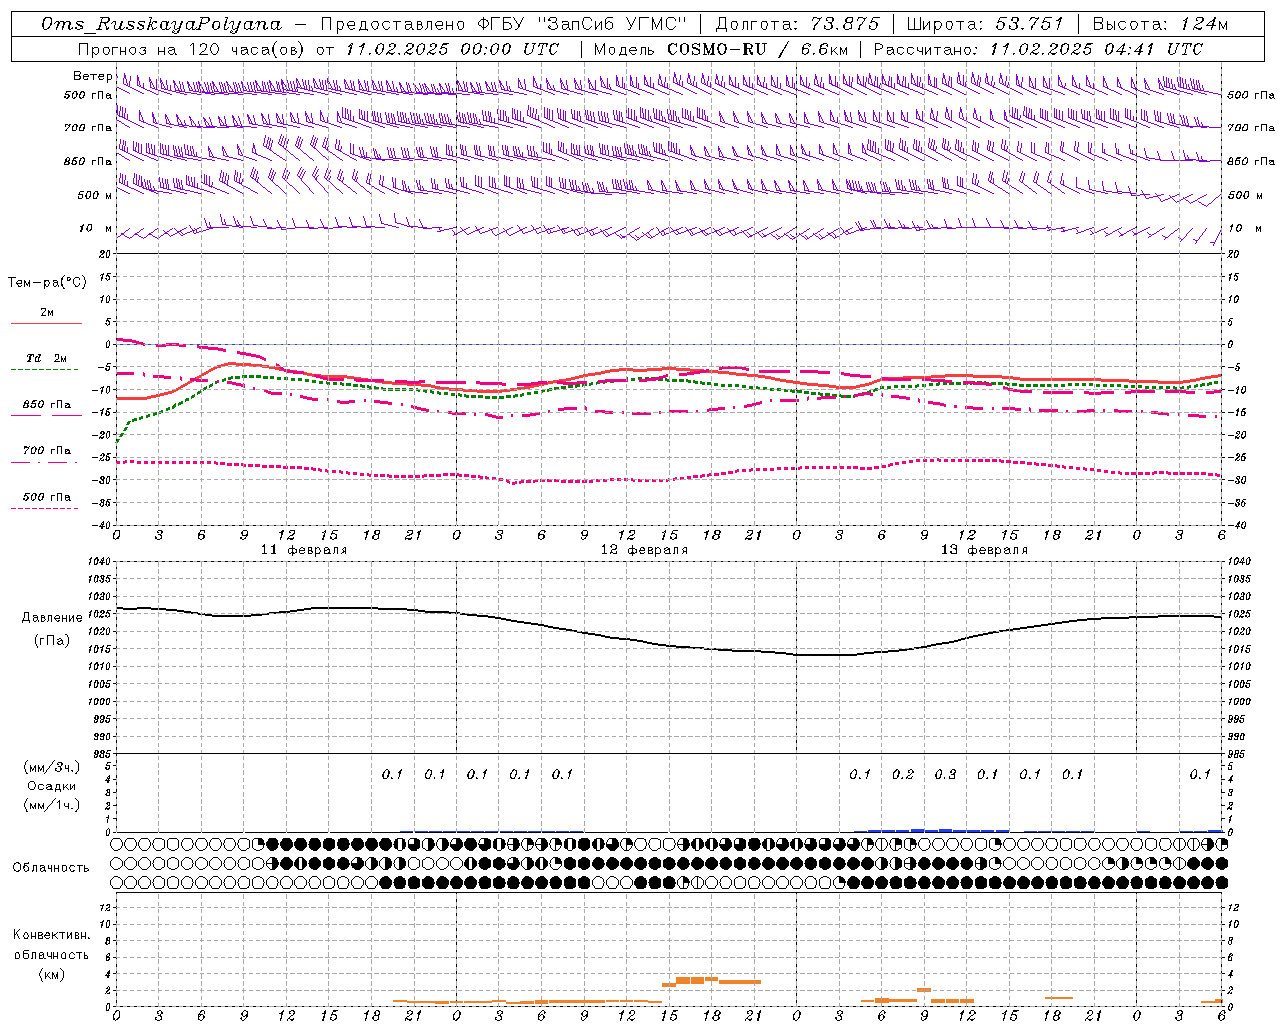
Task: Click the (мм/1ч.) precipitation unit label
Action: tap(51, 805)
